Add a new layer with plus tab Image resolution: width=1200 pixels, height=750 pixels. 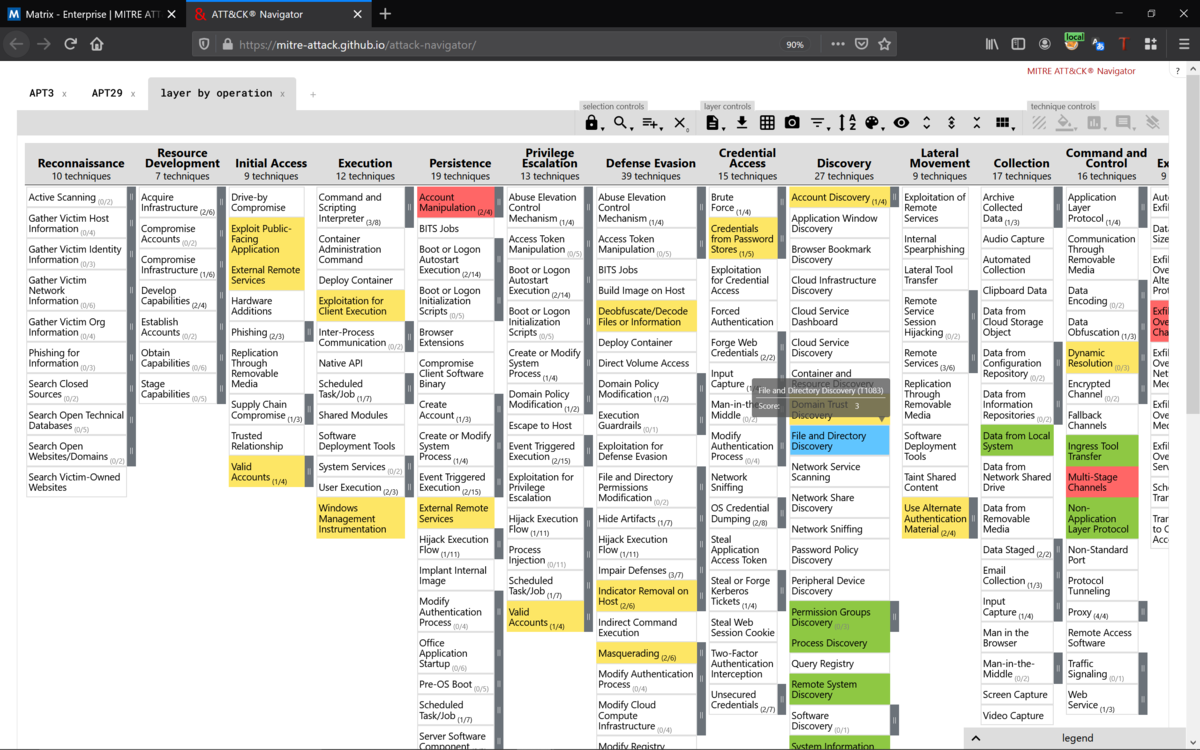[312, 94]
